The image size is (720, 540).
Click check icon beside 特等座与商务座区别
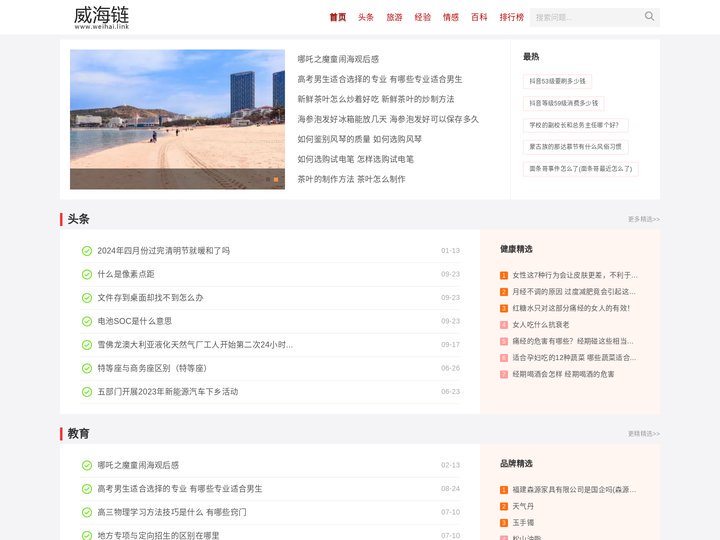click(x=87, y=368)
